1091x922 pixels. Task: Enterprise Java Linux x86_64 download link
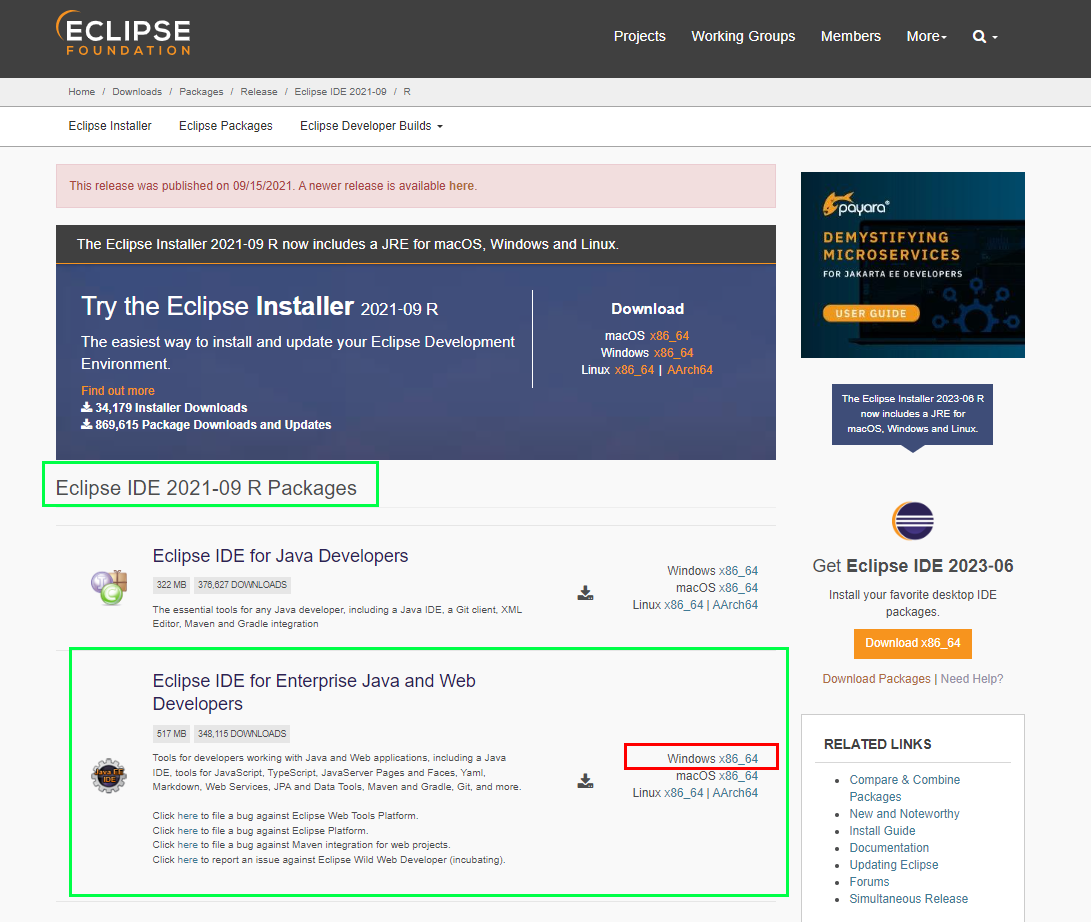click(x=683, y=793)
